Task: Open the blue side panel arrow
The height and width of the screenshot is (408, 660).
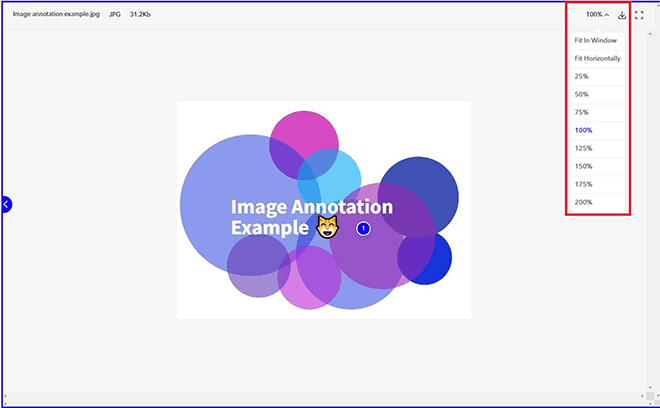Action: pos(6,204)
